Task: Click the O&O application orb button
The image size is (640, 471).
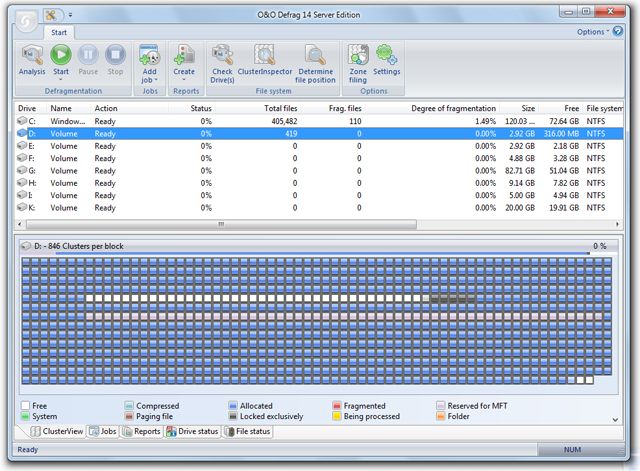Action: click(x=27, y=21)
